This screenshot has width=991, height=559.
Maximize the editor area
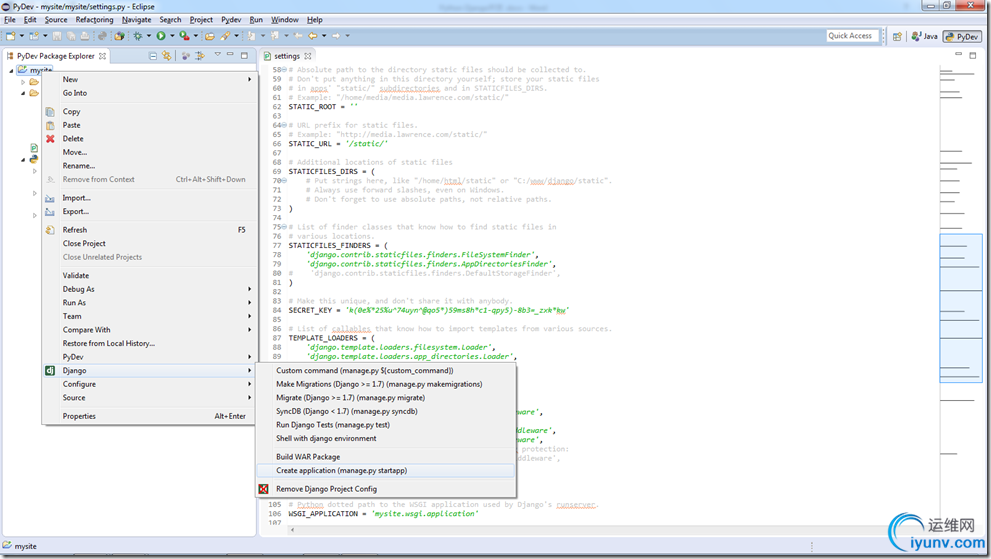click(x=973, y=55)
